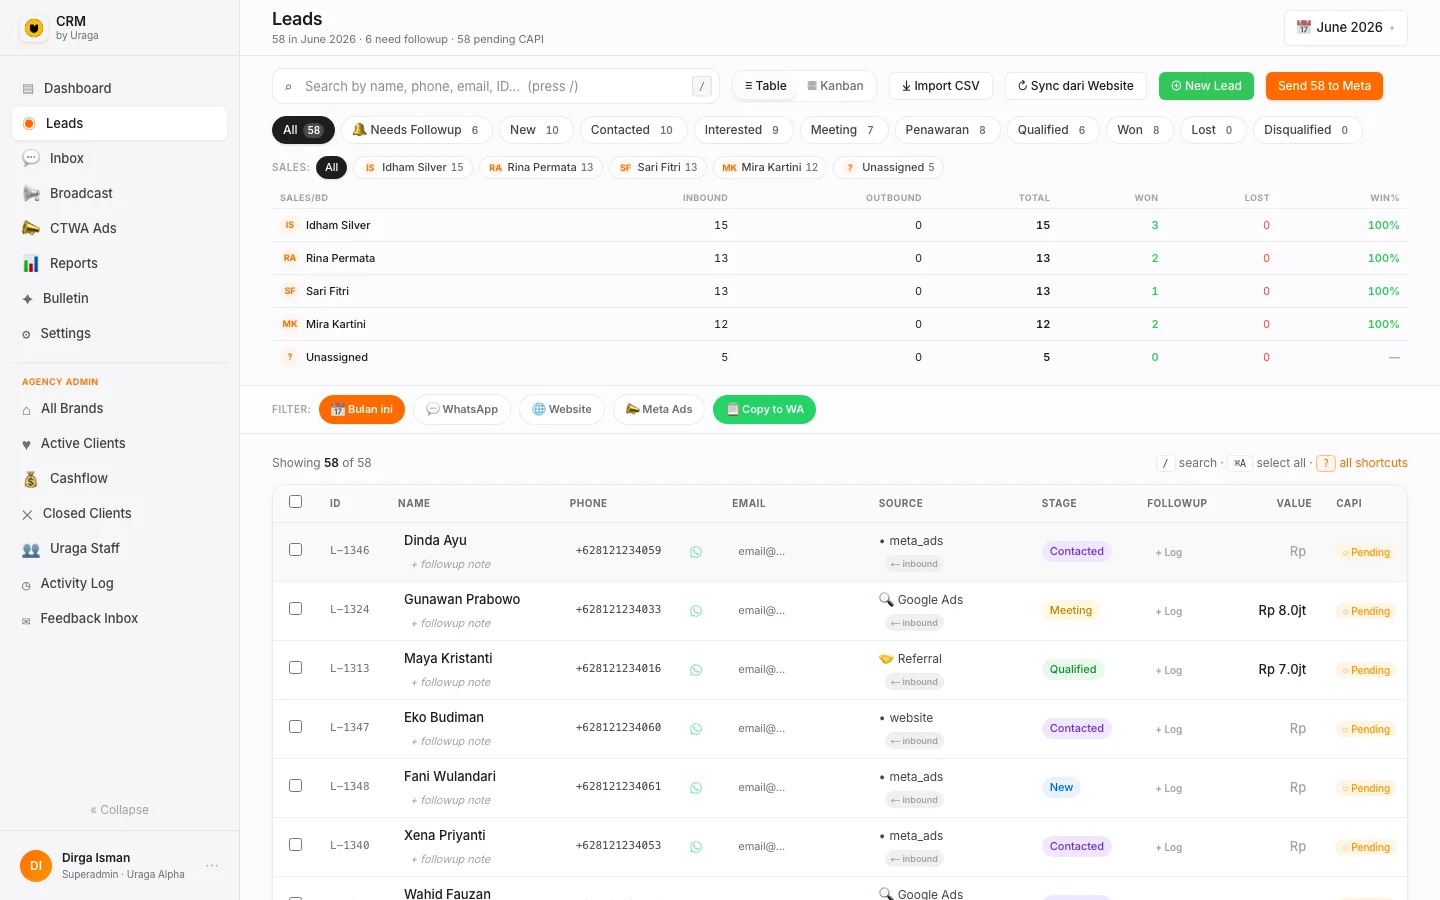Add log for Dinda Ayu followup

point(1169,552)
